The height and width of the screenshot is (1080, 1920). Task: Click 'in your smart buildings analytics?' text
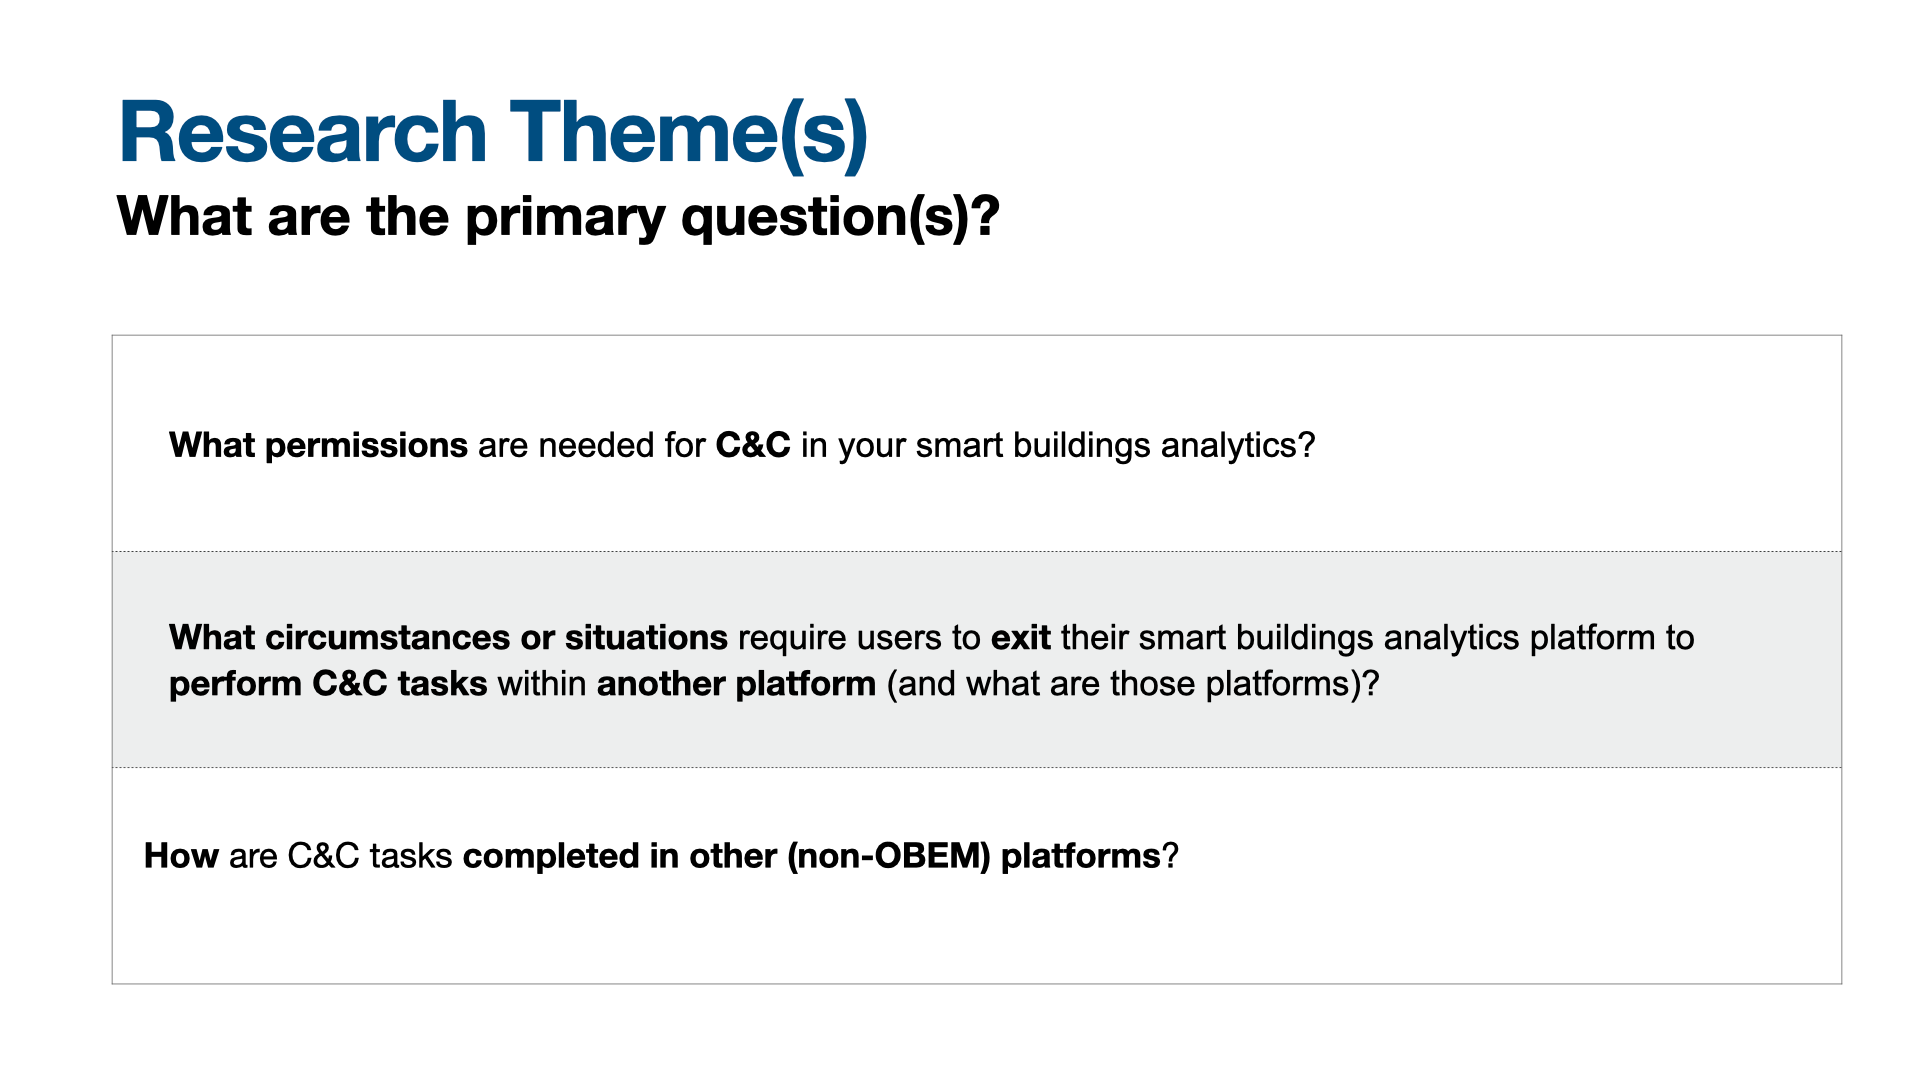(x=1058, y=445)
